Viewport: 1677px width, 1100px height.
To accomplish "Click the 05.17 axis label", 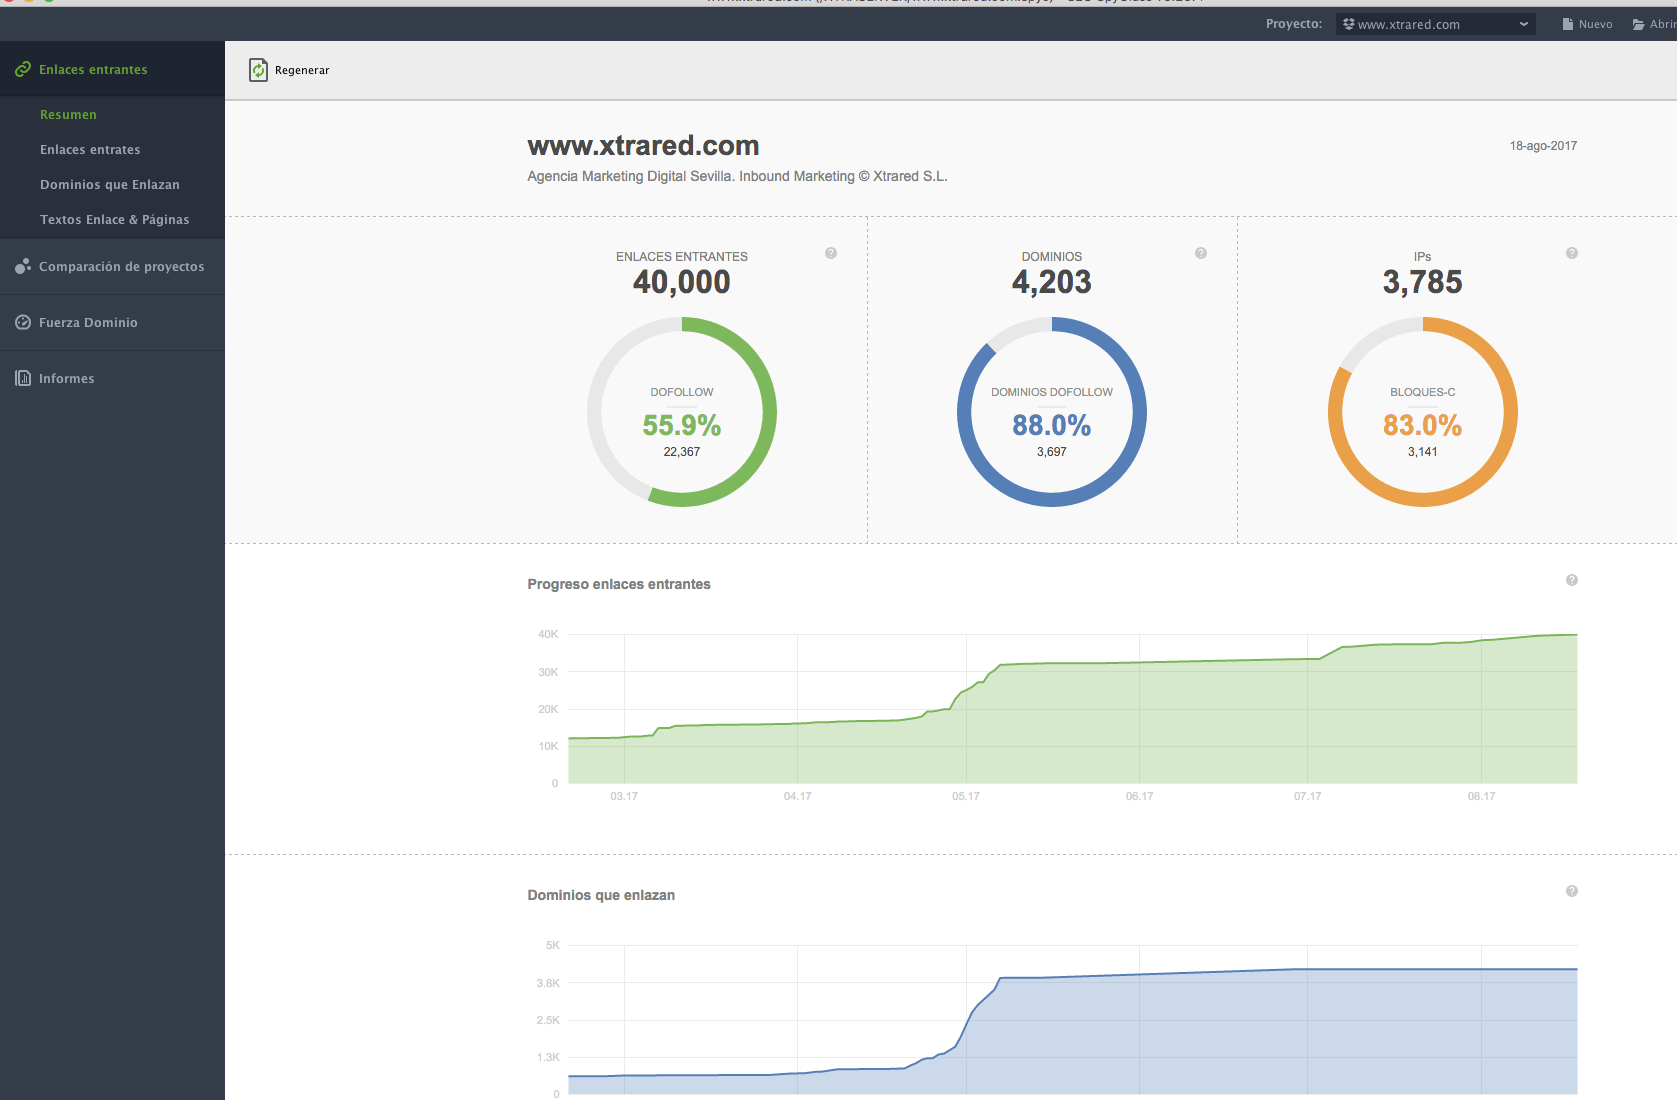I will click(966, 796).
